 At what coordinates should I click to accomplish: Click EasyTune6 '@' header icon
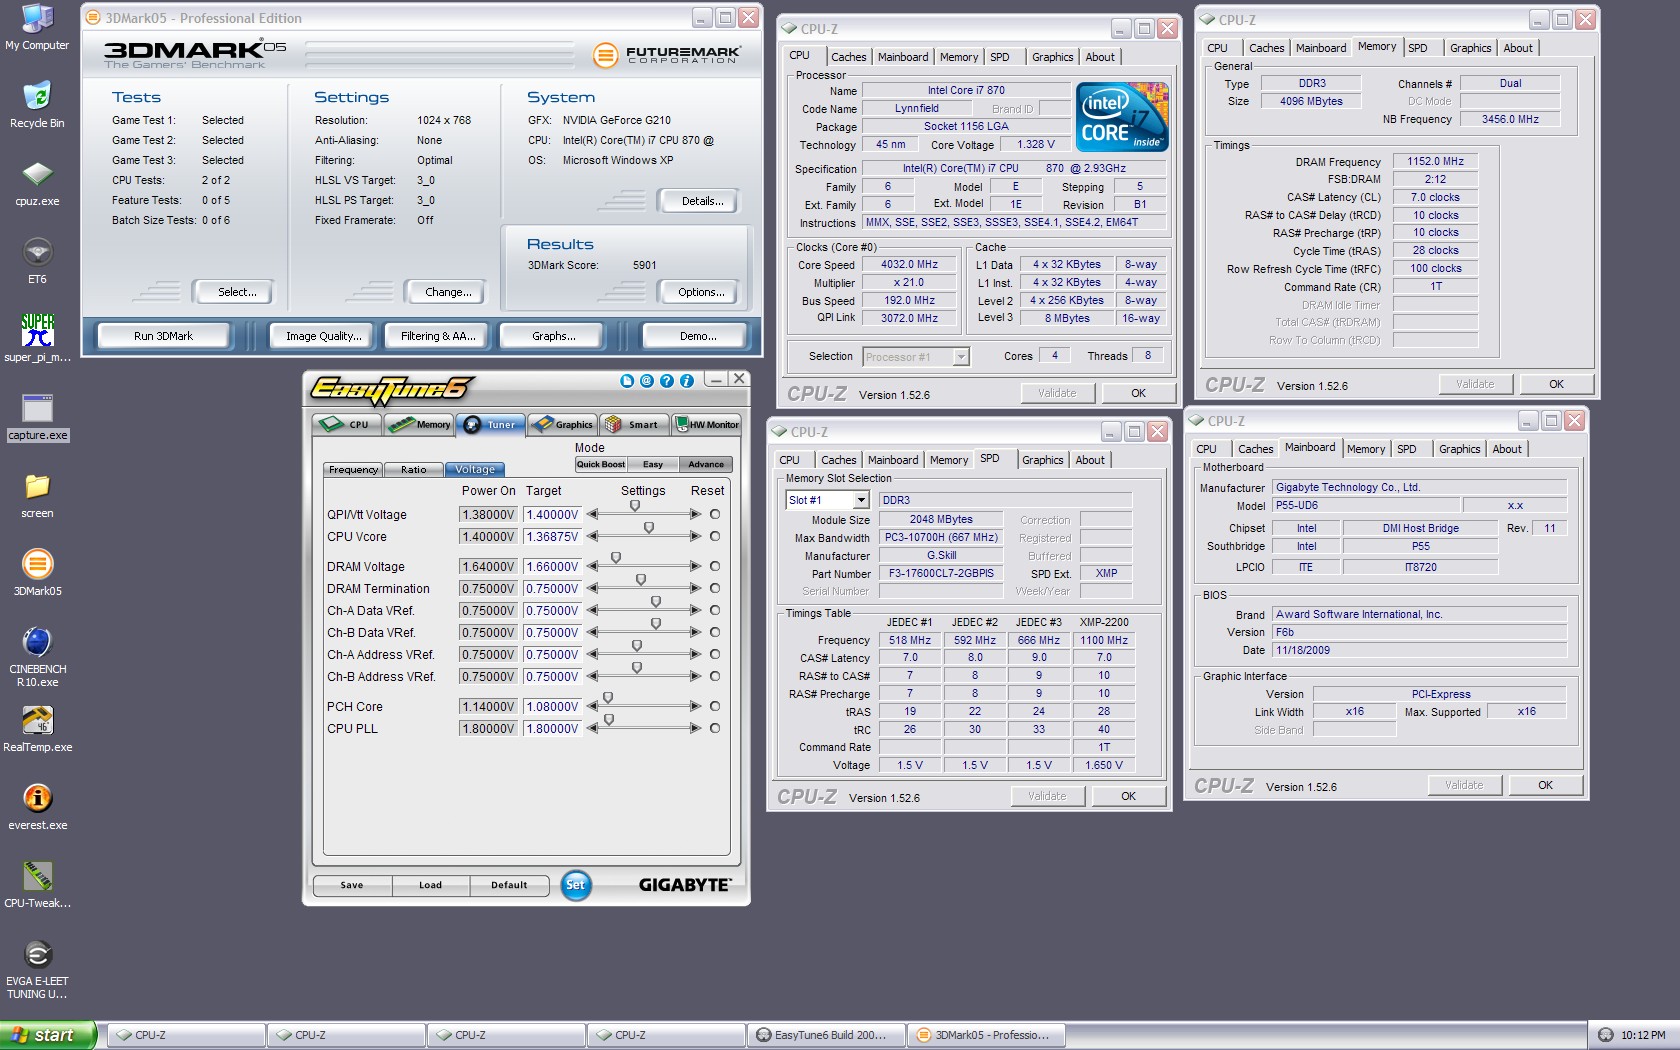[646, 381]
